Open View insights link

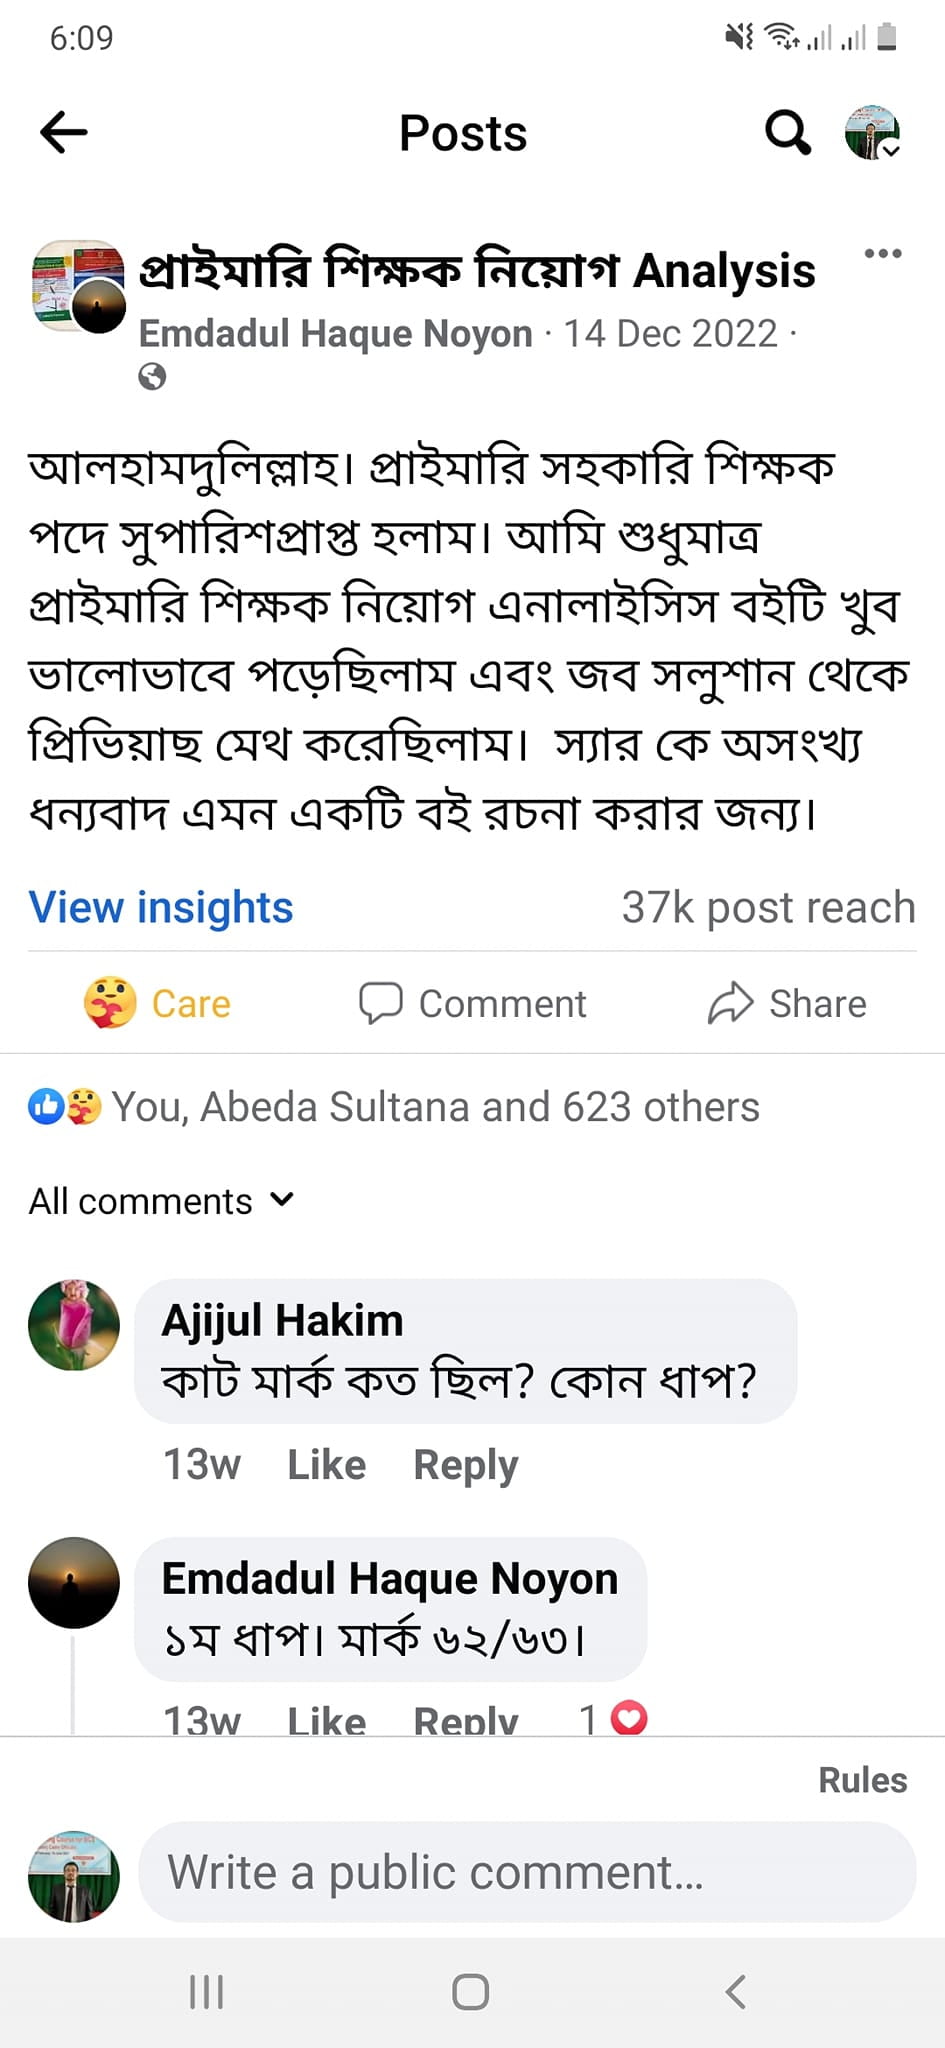point(161,907)
